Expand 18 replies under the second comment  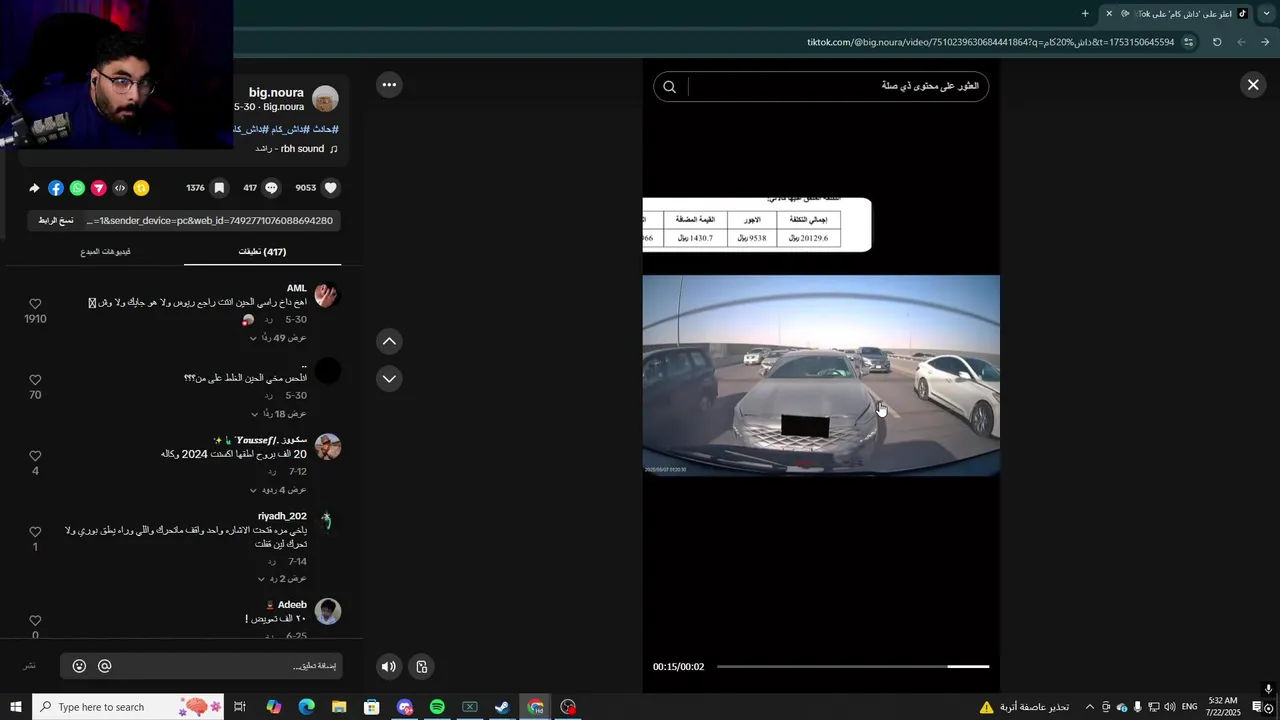278,414
